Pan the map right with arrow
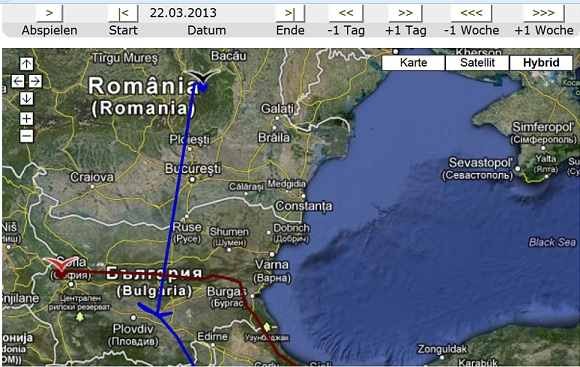 pos(36,81)
